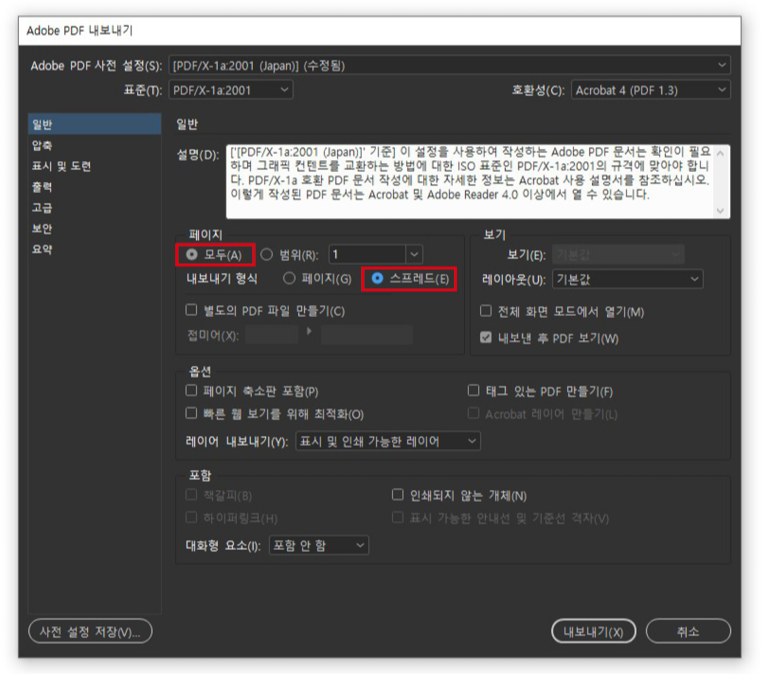This screenshot has width=764, height=674.
Task: Enable 페이지 축소판 포함 checkbox
Action: pos(191,390)
